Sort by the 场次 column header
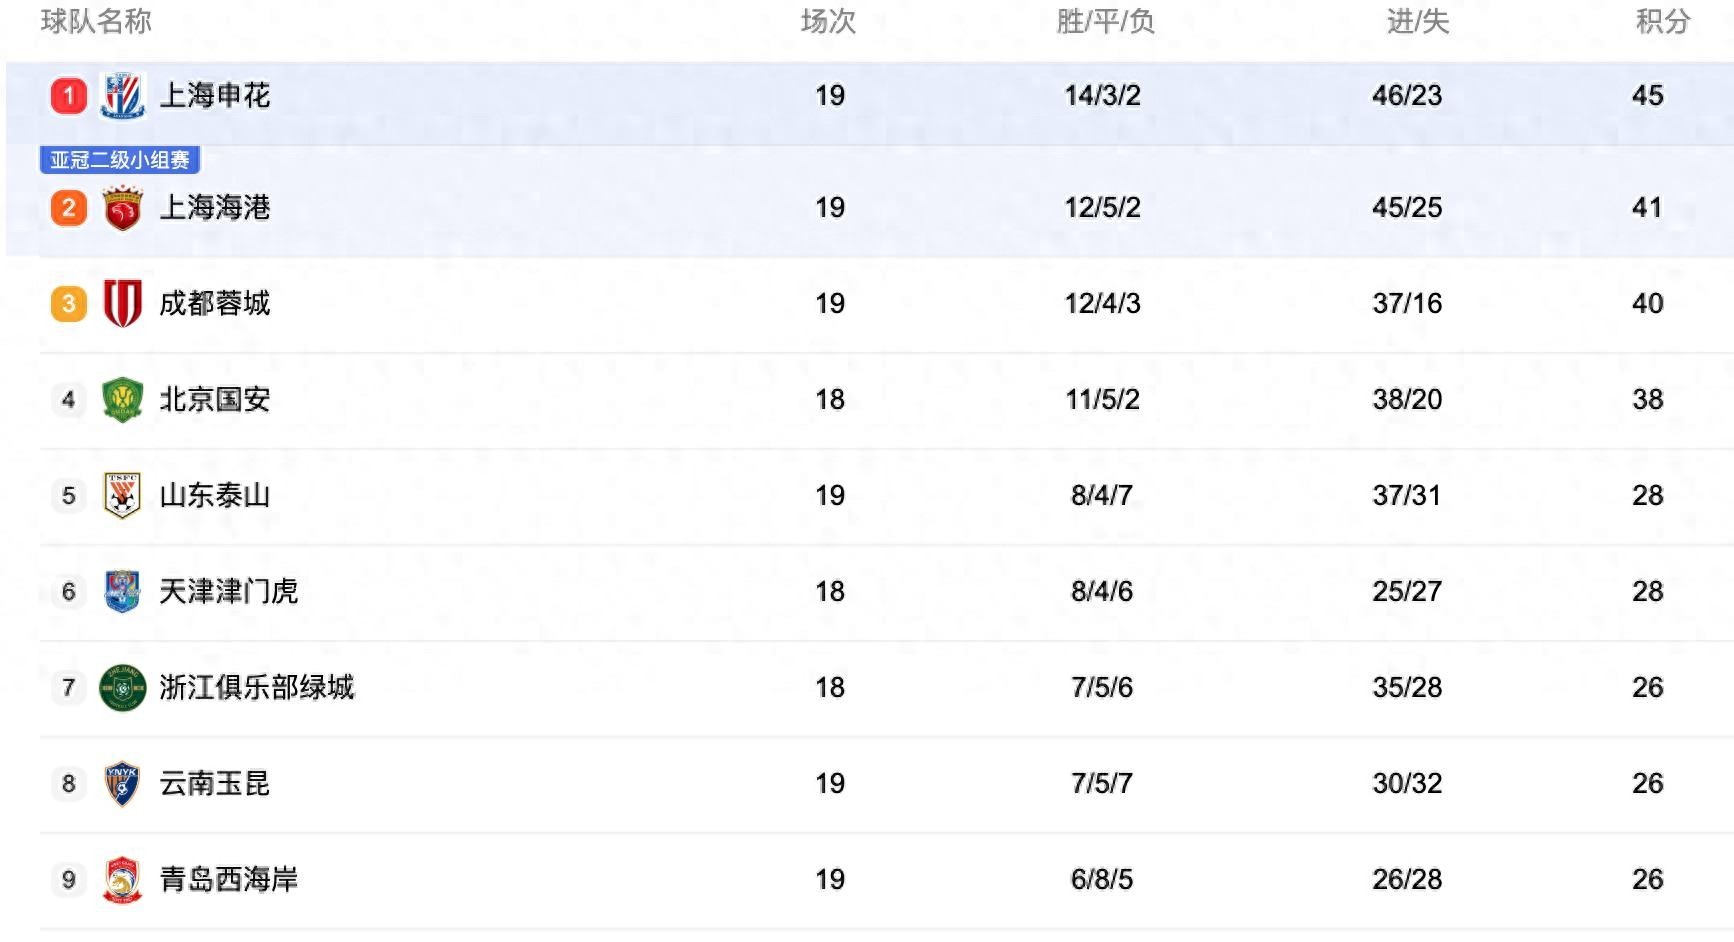Screen dimensions: 1734x942 [x=829, y=21]
